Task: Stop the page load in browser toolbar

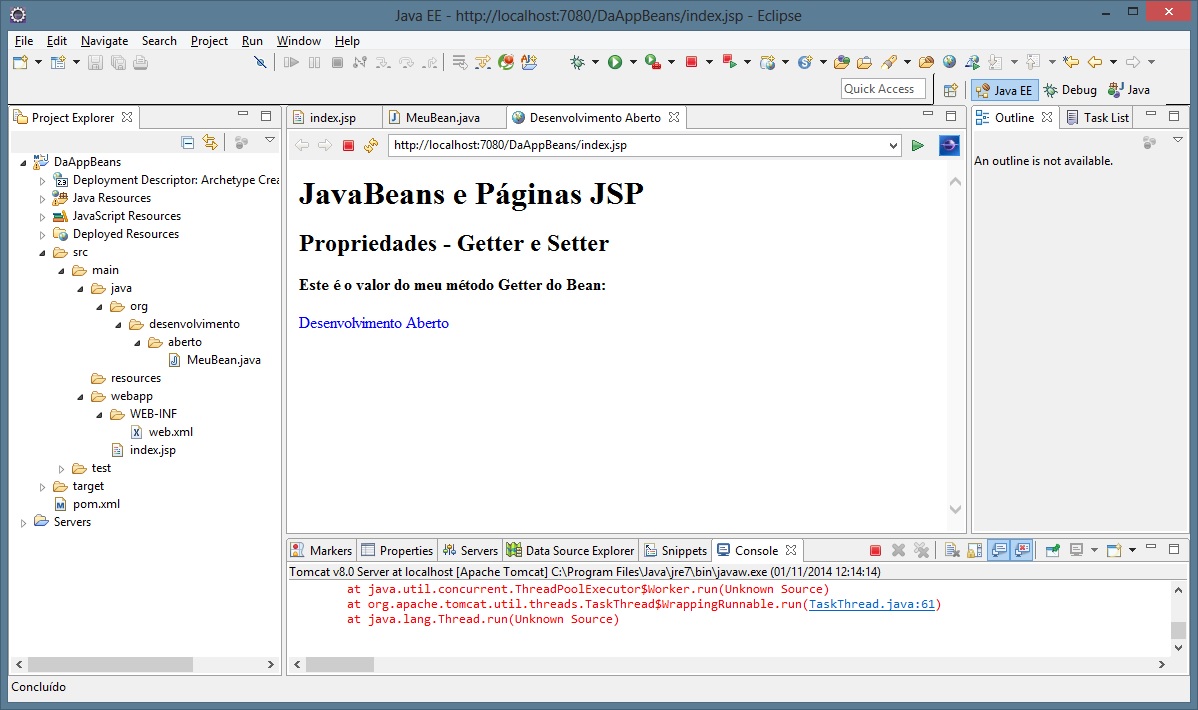Action: tap(348, 146)
